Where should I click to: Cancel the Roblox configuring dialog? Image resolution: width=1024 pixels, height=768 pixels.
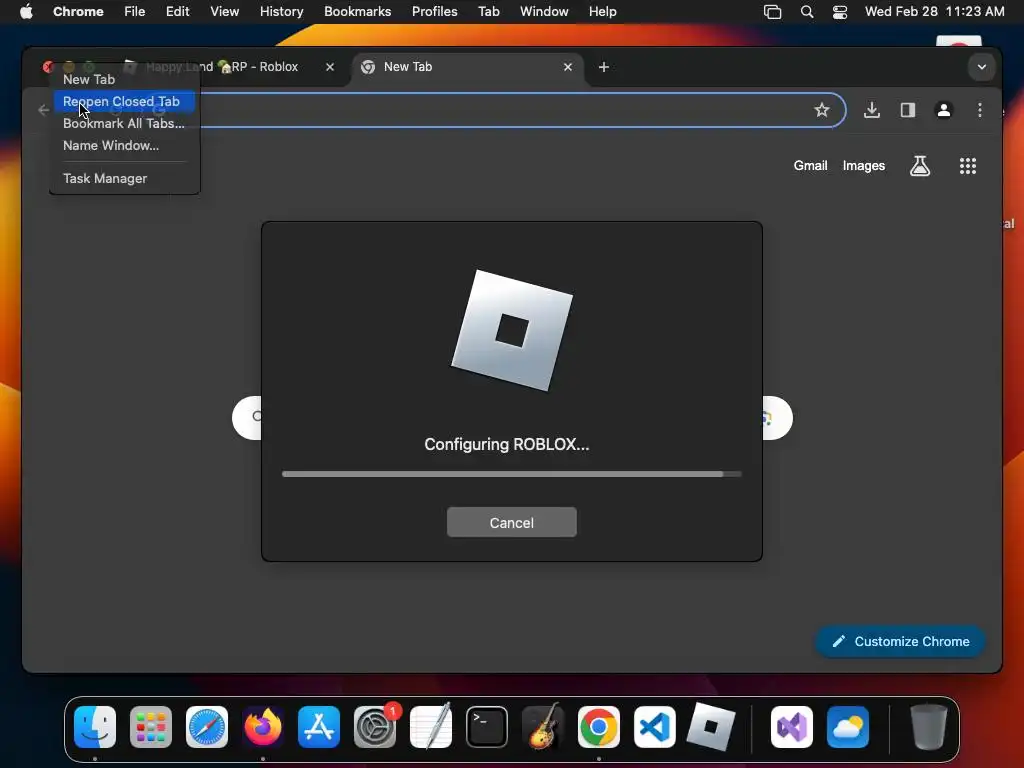pyautogui.click(x=511, y=522)
